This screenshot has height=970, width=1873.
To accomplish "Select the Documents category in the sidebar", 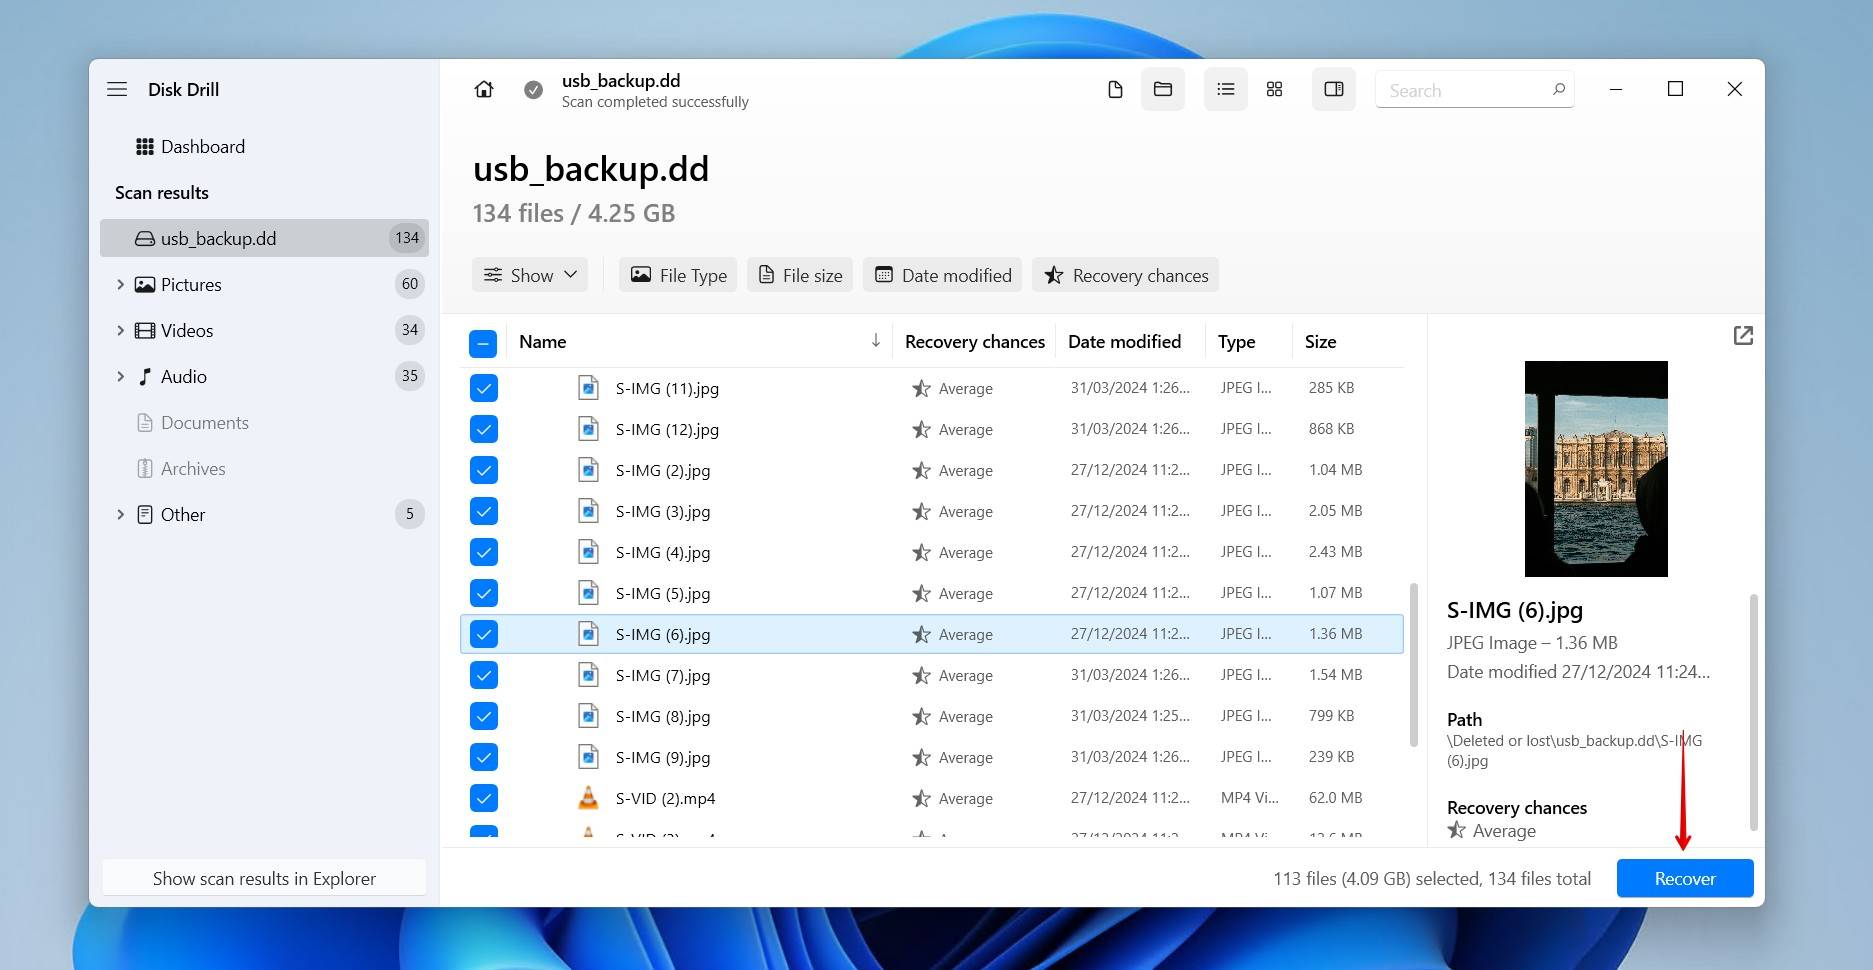I will click(205, 422).
